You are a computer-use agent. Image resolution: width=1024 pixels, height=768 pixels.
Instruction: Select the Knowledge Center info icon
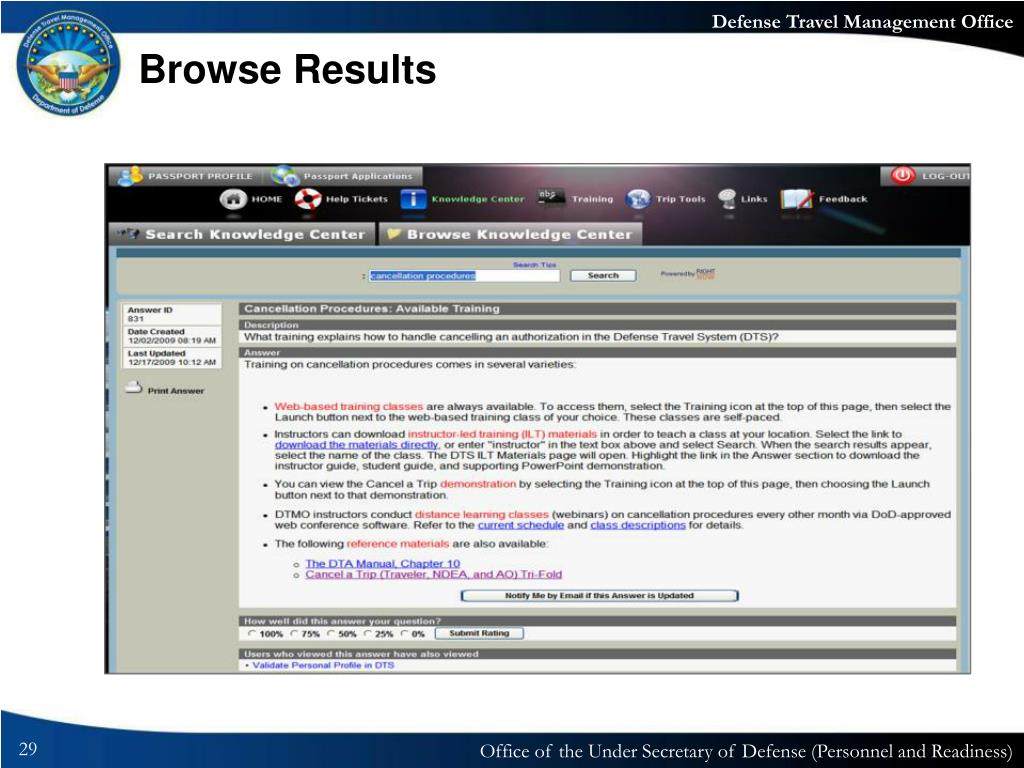click(413, 199)
